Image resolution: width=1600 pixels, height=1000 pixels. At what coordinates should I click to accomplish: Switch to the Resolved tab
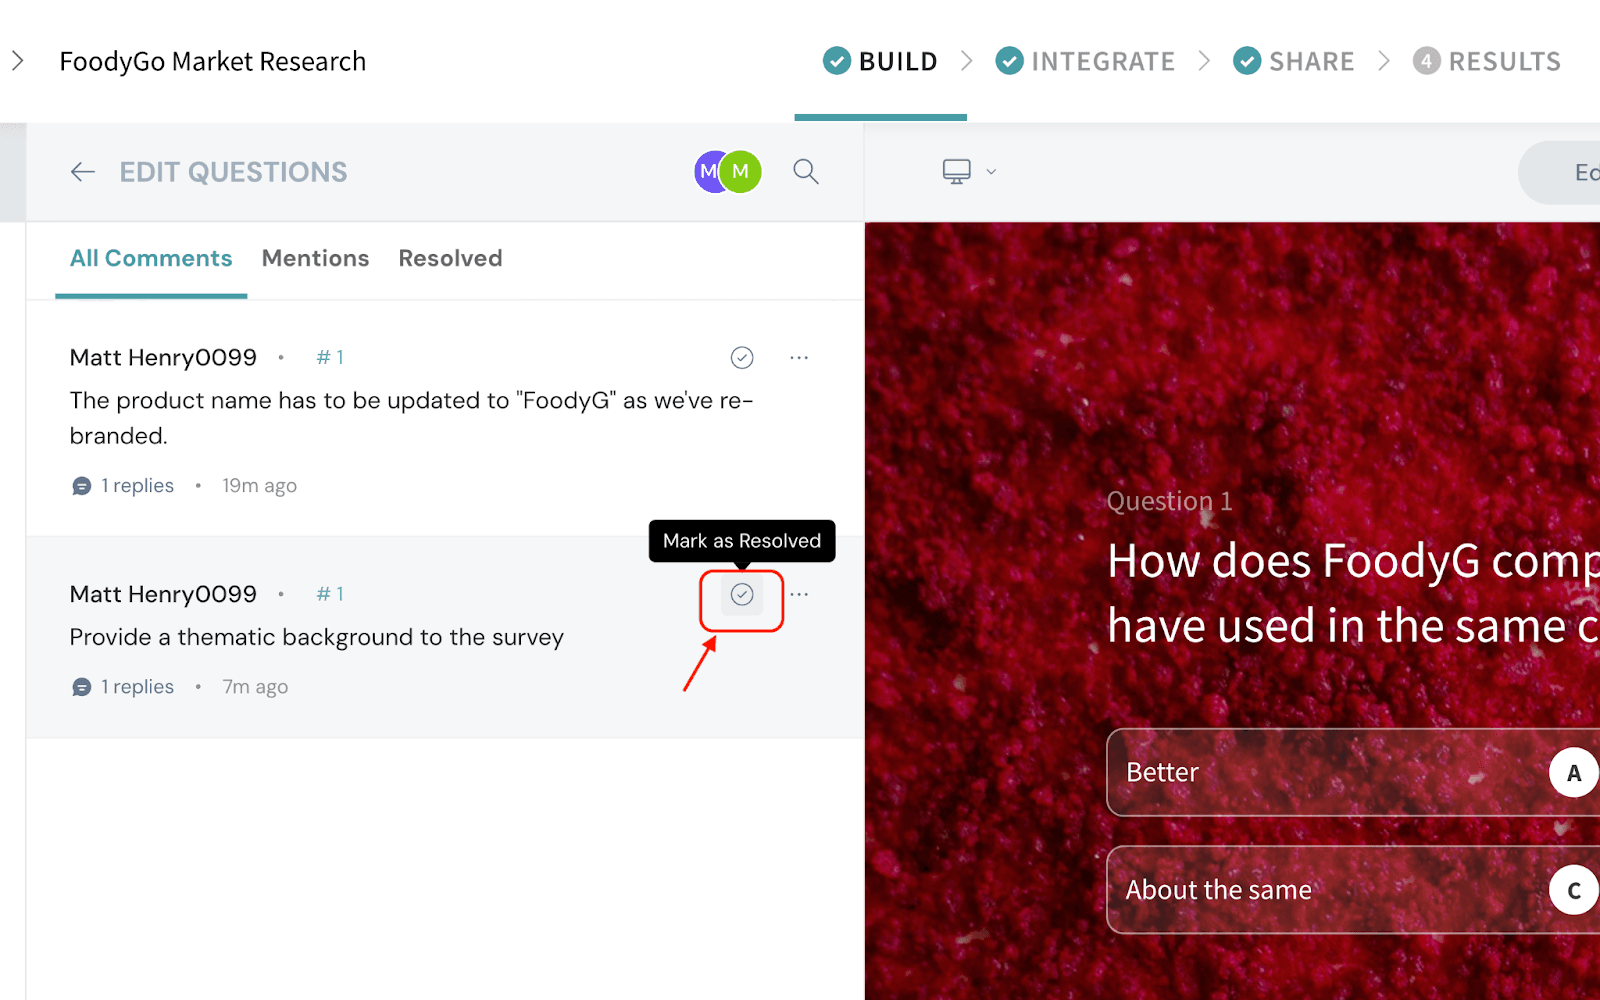[x=450, y=259]
